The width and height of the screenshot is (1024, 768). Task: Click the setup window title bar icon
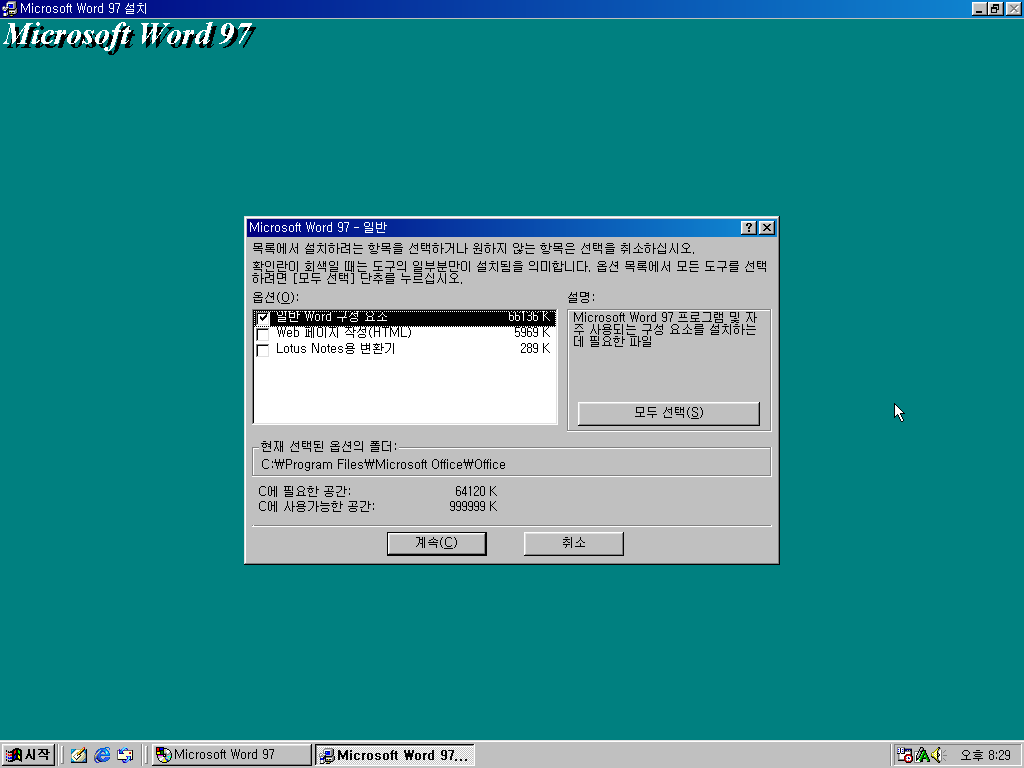click(x=9, y=8)
